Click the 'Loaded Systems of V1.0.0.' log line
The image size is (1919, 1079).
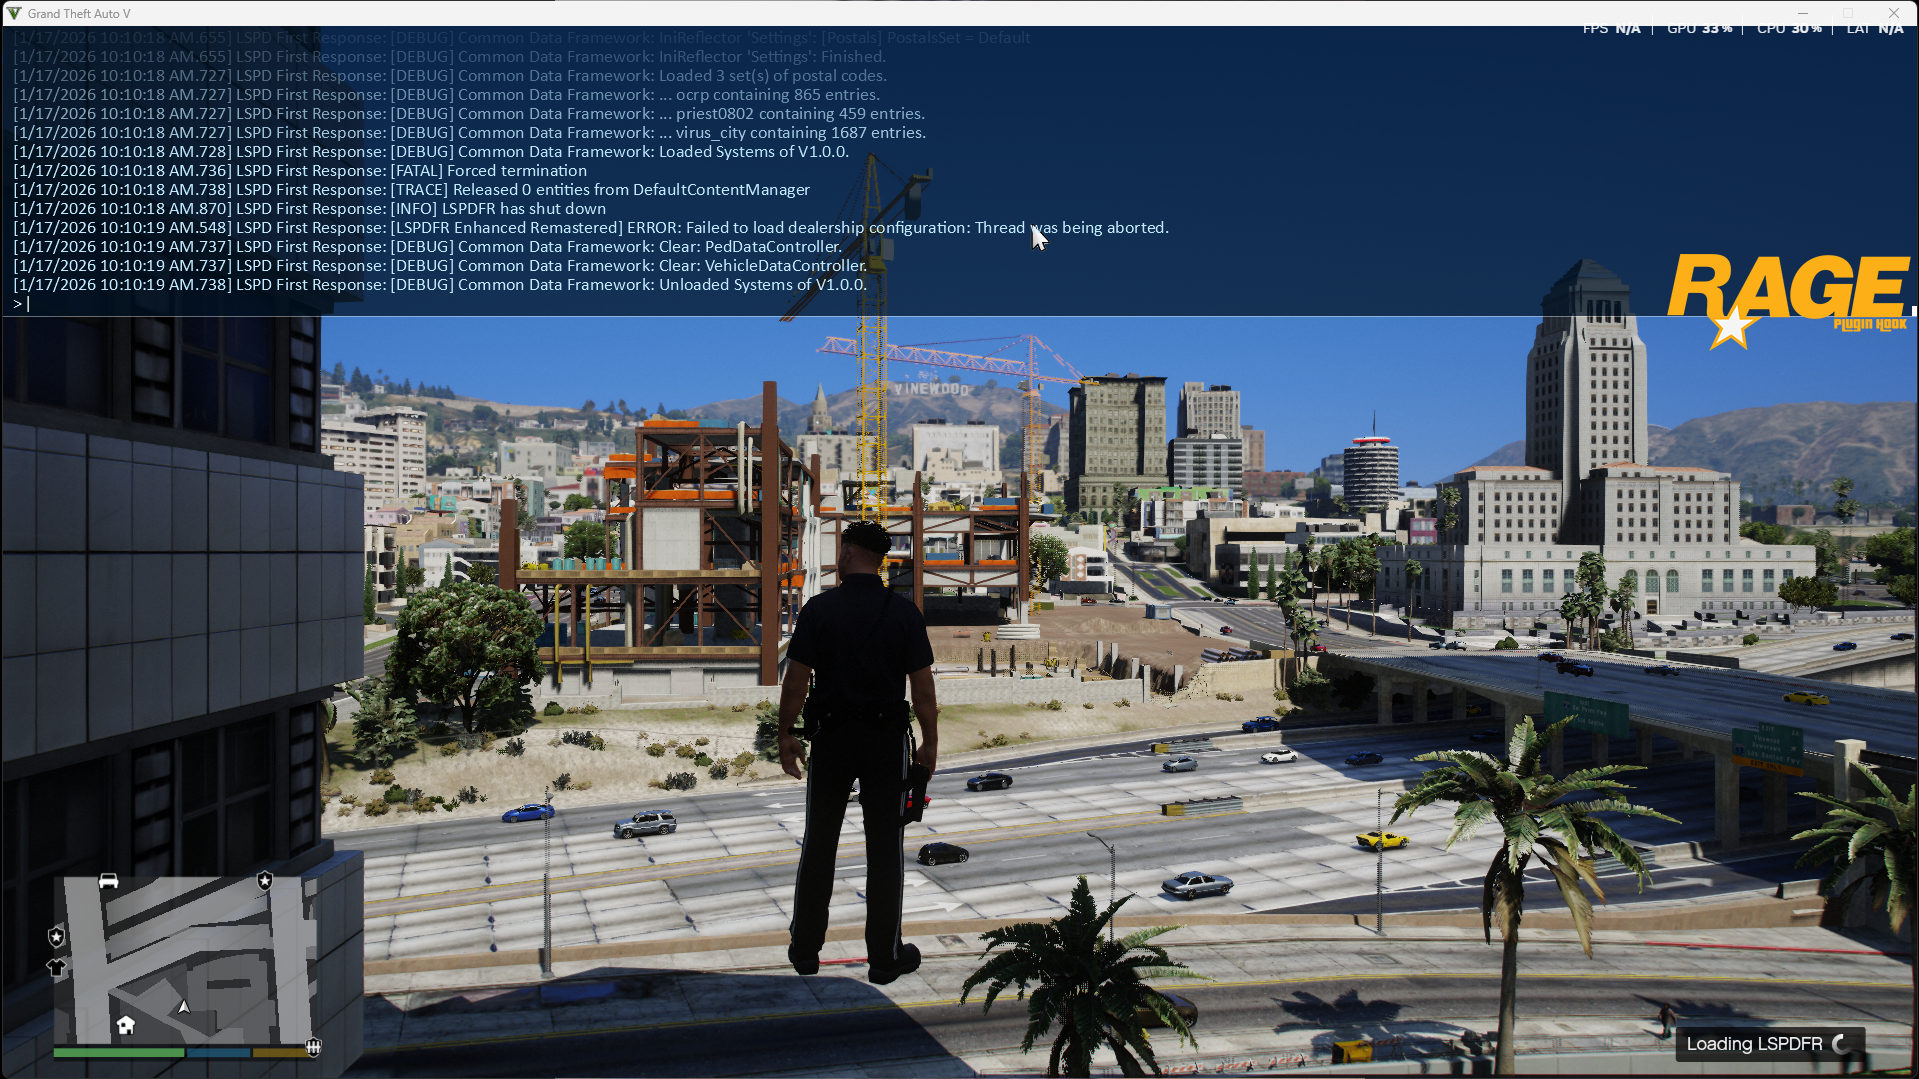431,152
